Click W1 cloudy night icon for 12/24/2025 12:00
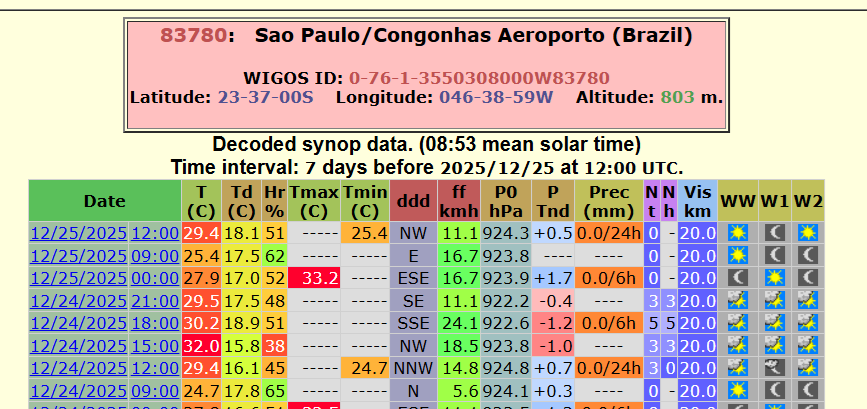The image size is (867, 409). tap(774, 368)
